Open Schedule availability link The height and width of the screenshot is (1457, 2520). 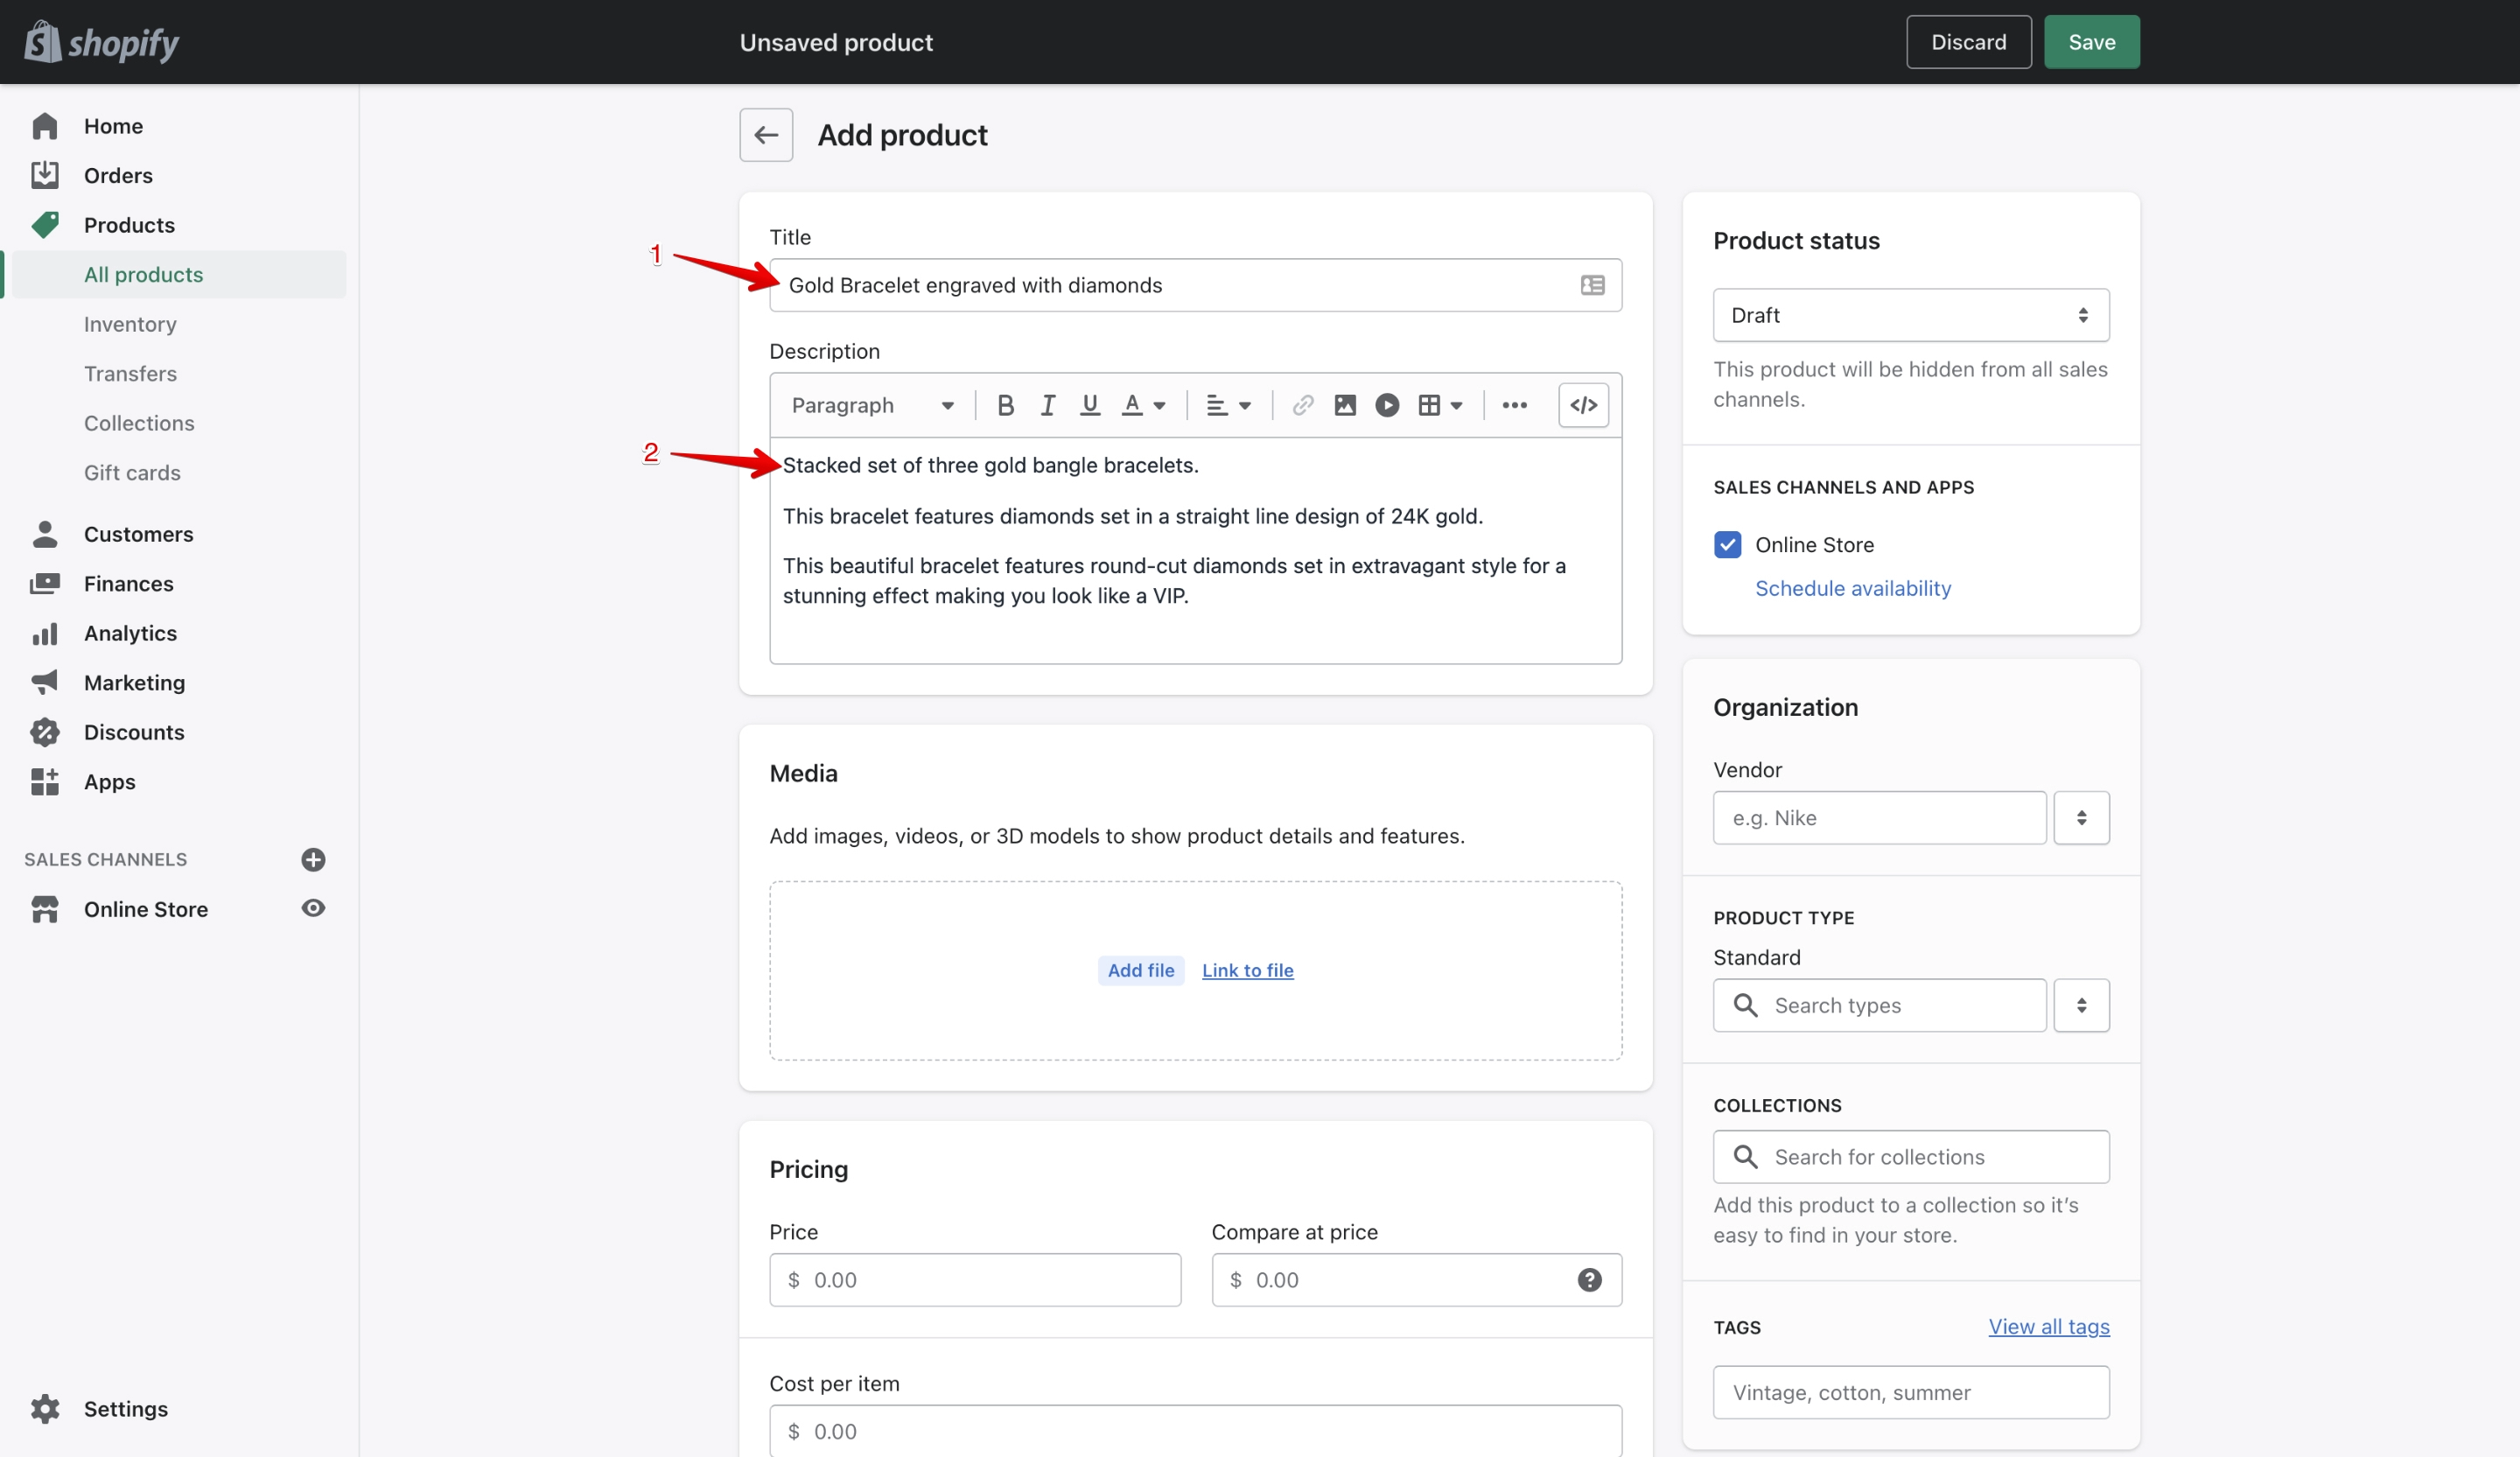[x=1853, y=588]
